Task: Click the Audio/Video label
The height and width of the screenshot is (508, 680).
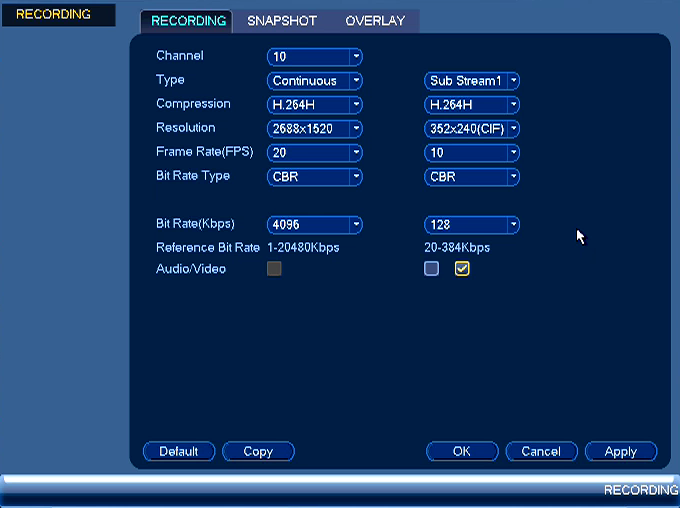Action: click(x=191, y=269)
